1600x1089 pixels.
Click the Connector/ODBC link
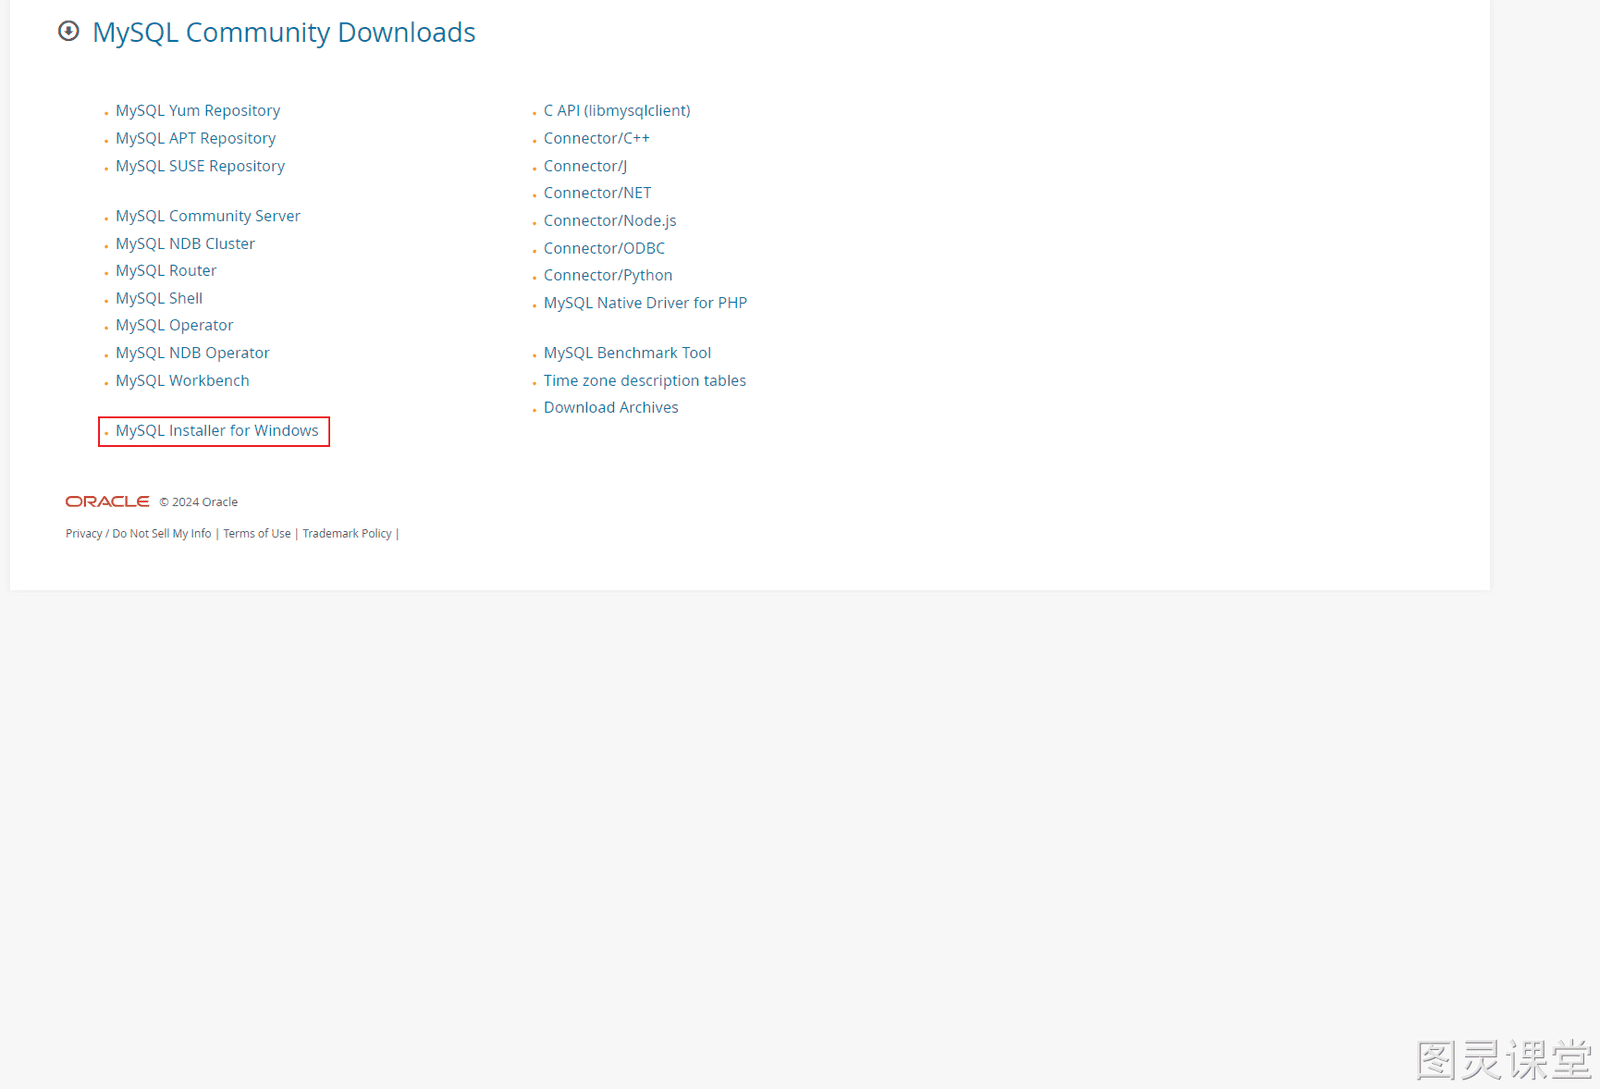(x=604, y=248)
